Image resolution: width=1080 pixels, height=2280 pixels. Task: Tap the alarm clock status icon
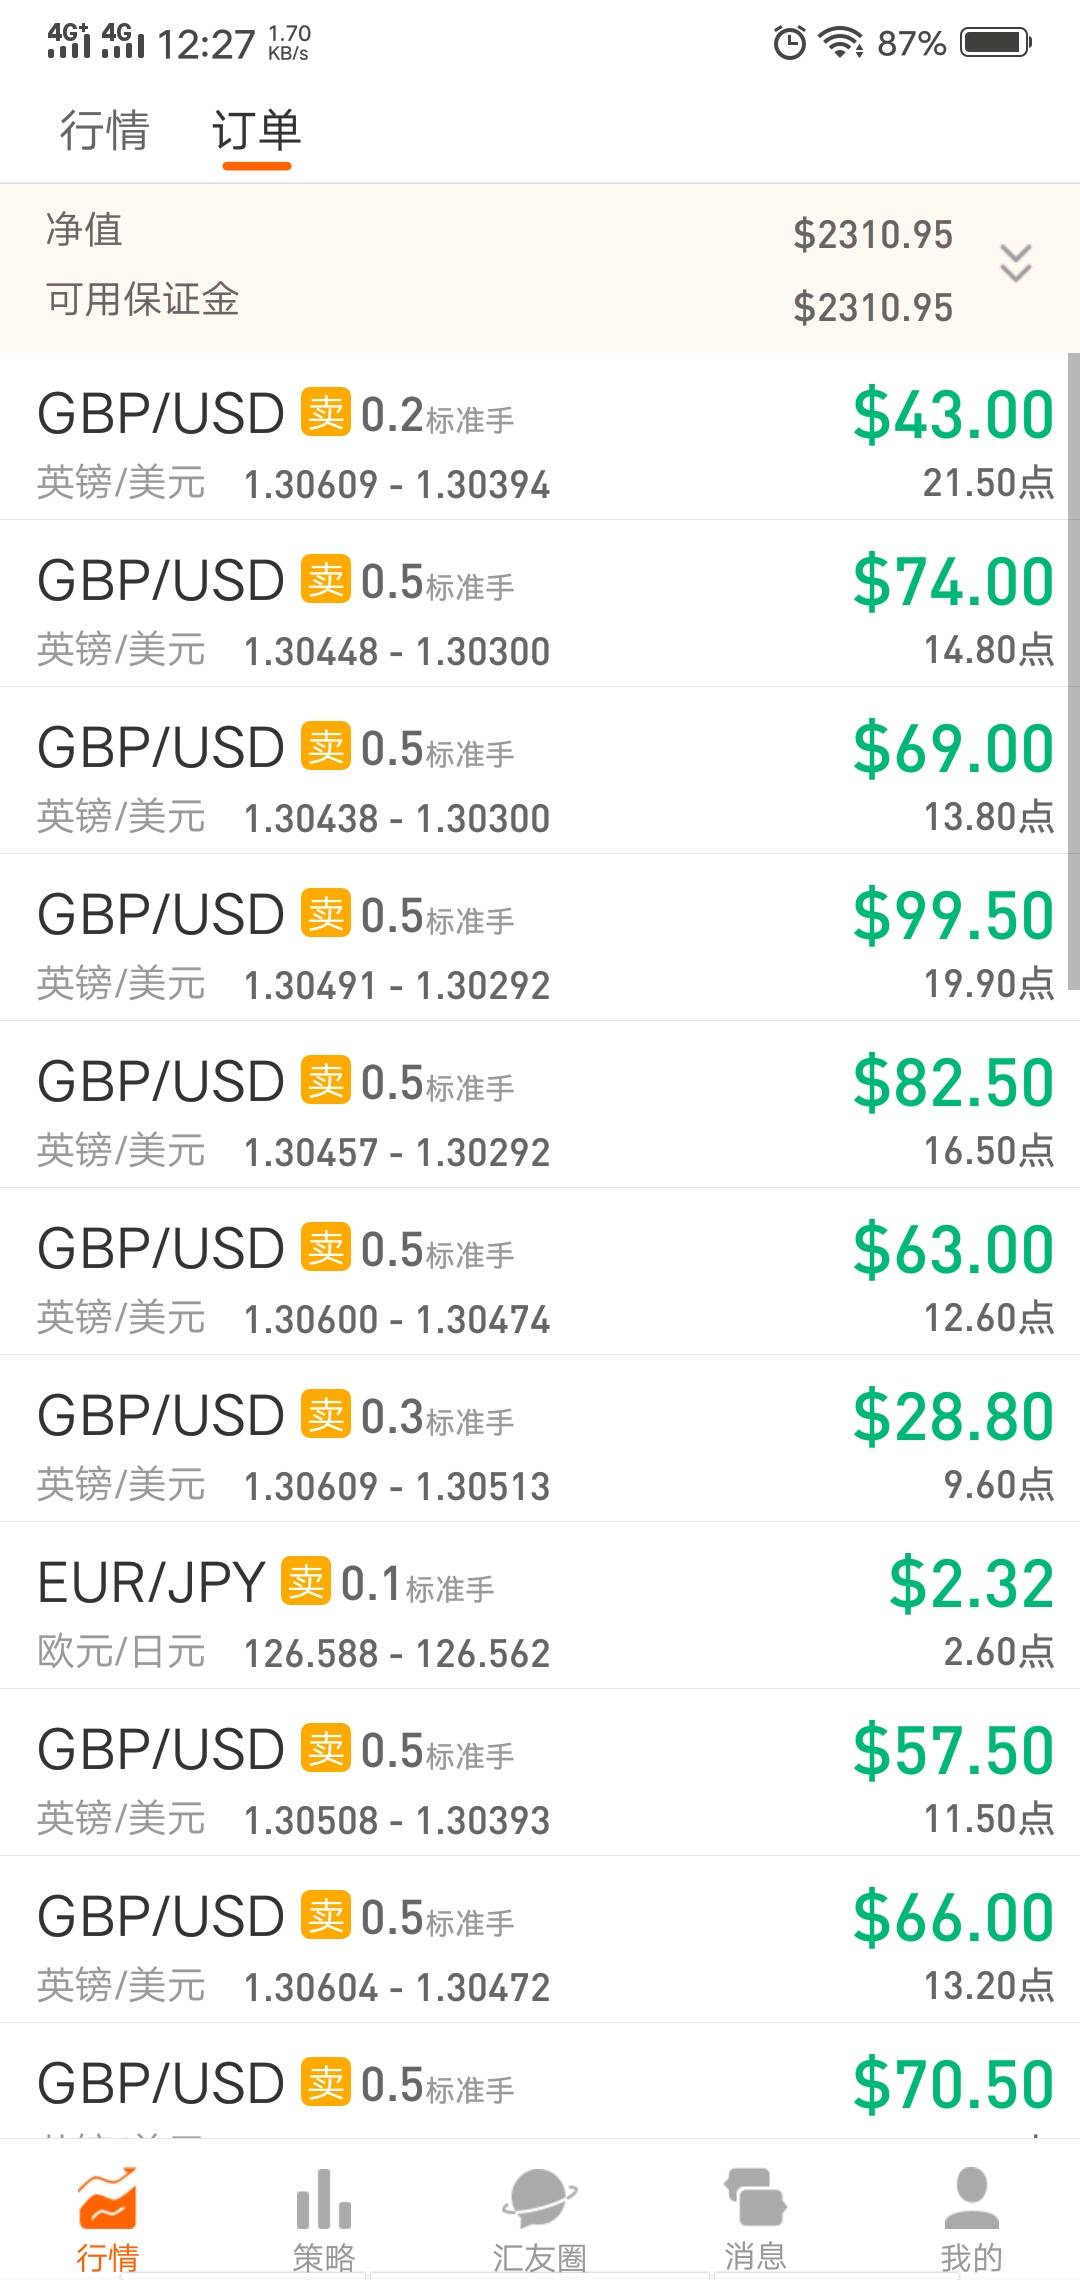coord(790,43)
